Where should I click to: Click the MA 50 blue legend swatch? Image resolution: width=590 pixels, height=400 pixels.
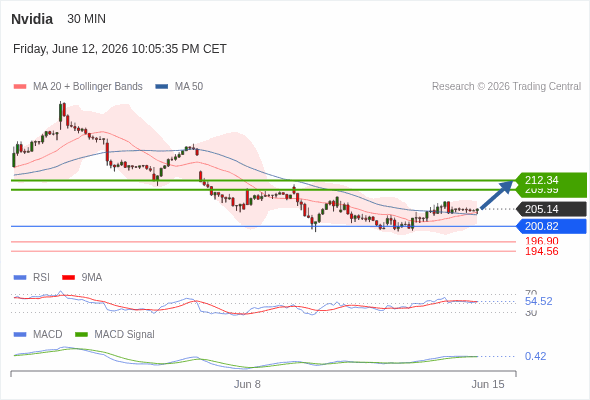point(162,87)
